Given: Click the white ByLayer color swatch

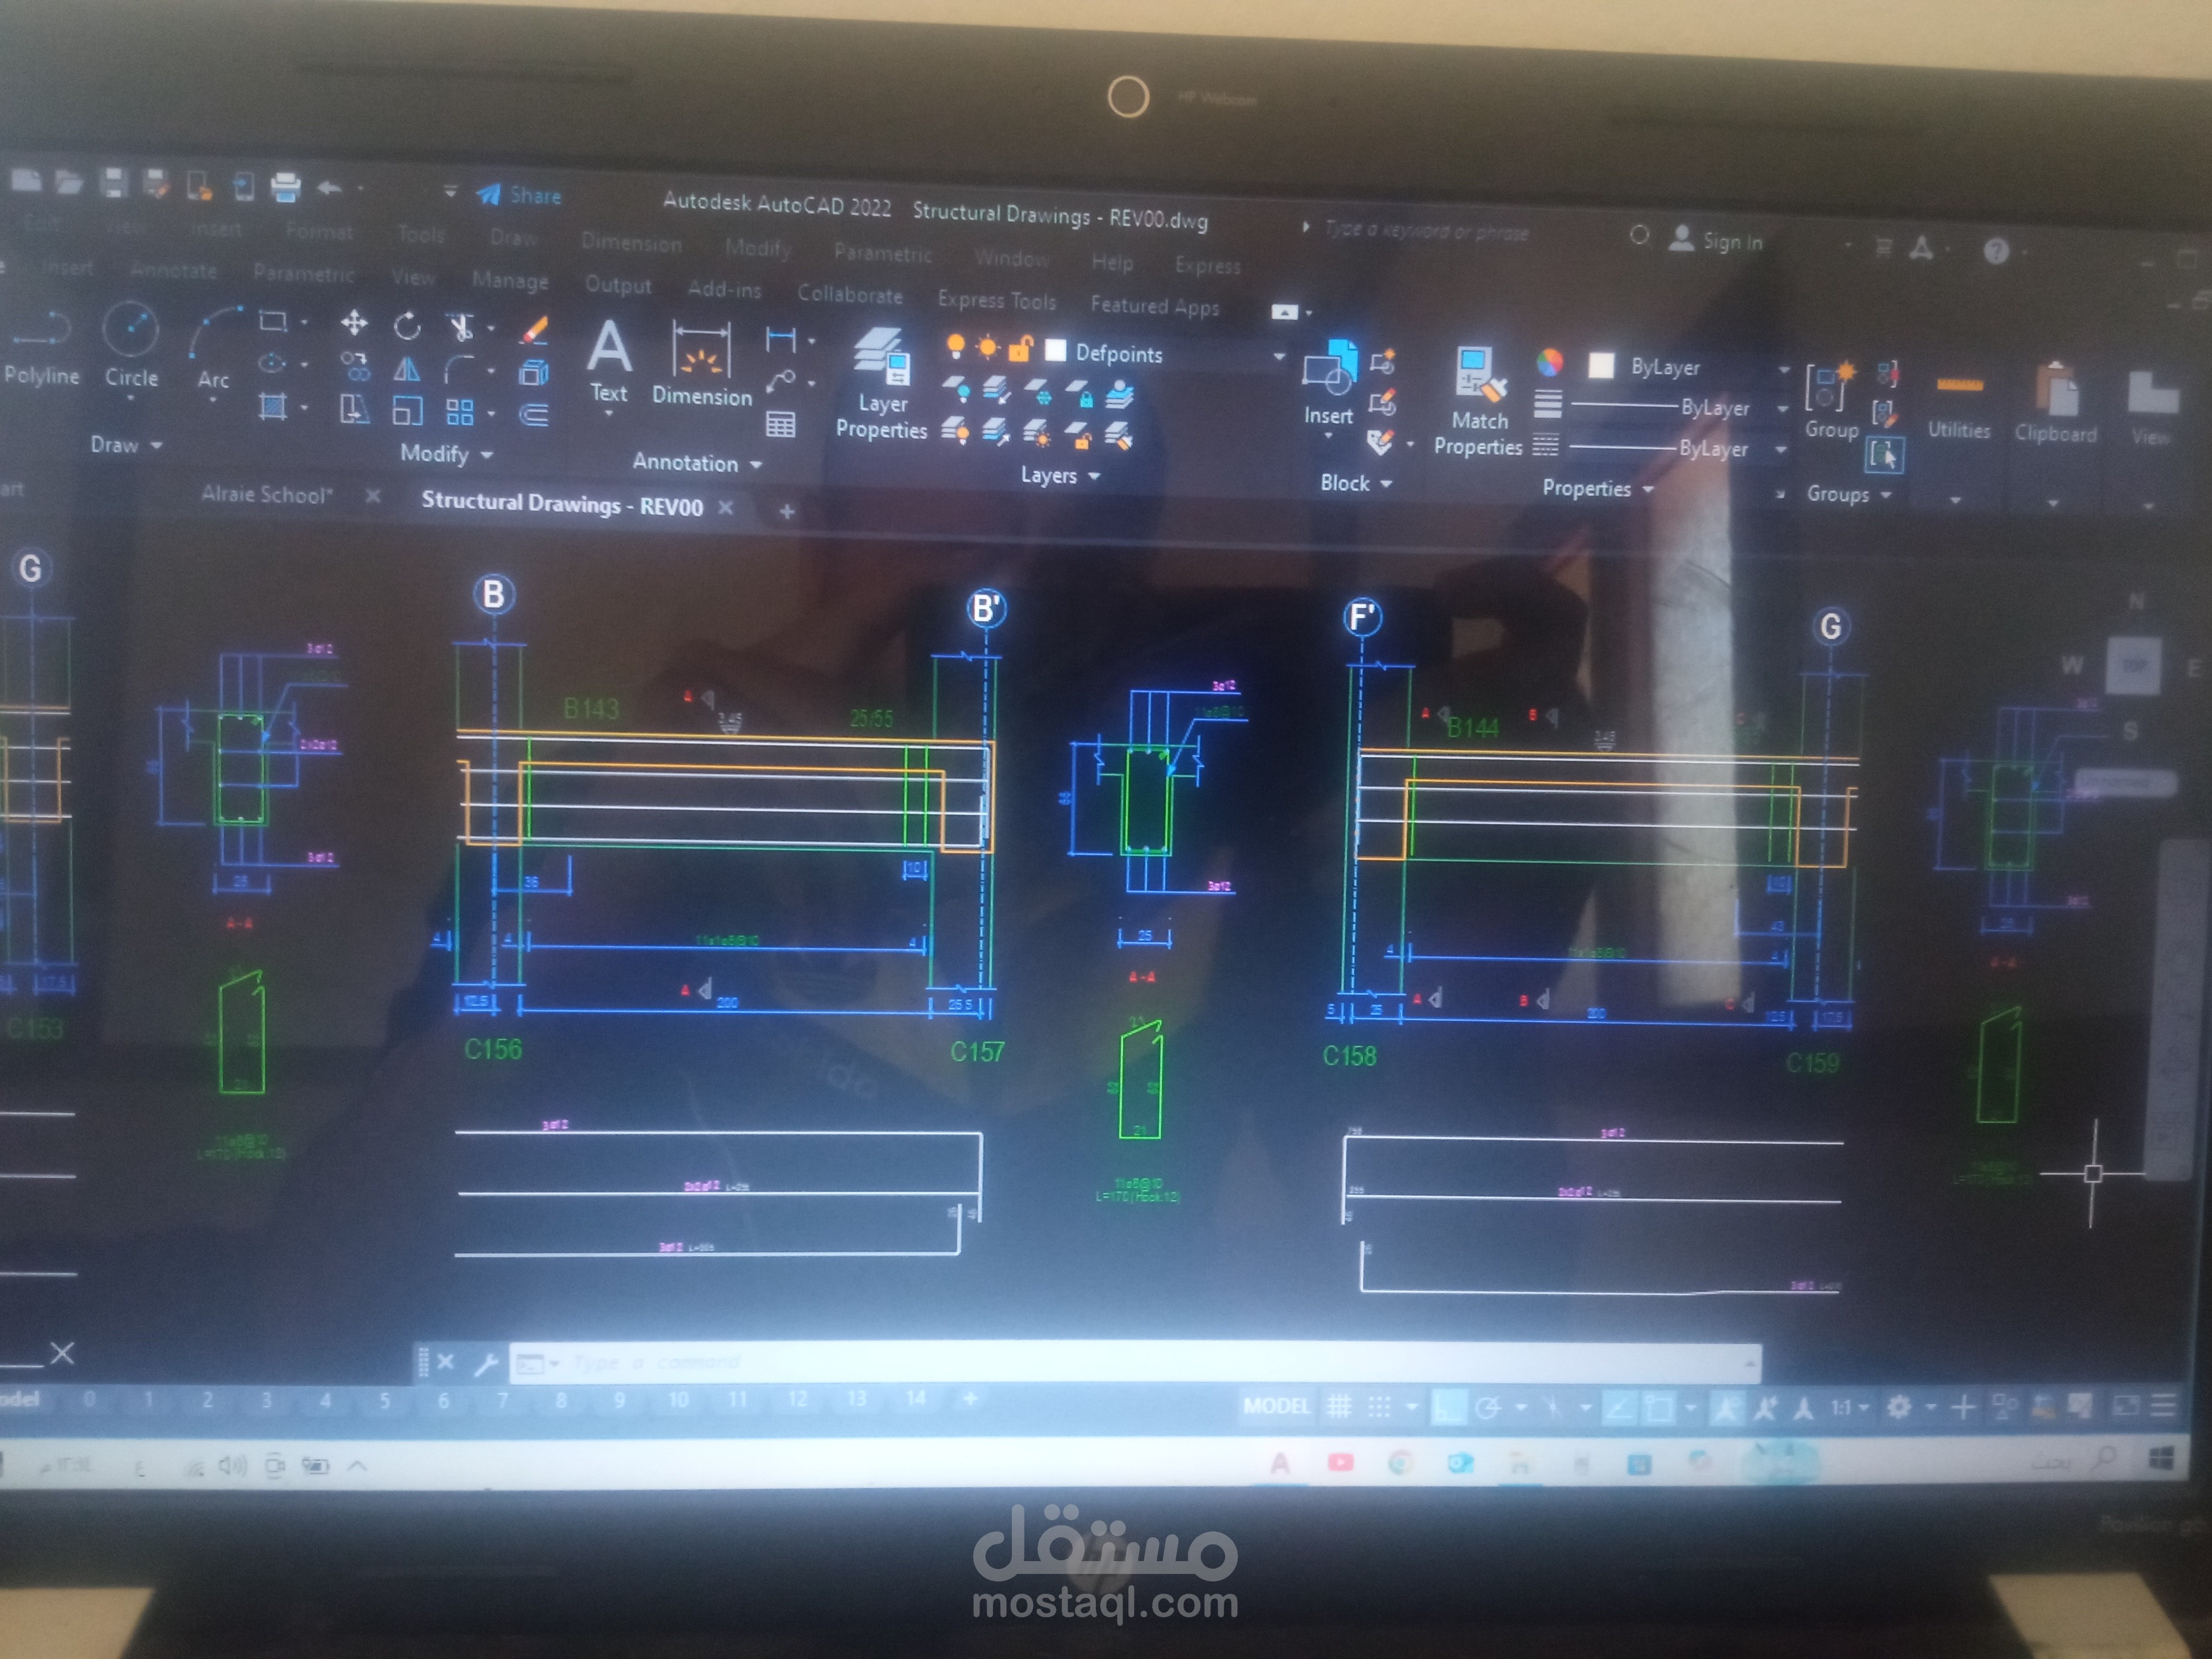Looking at the screenshot, I should pyautogui.click(x=1601, y=365).
